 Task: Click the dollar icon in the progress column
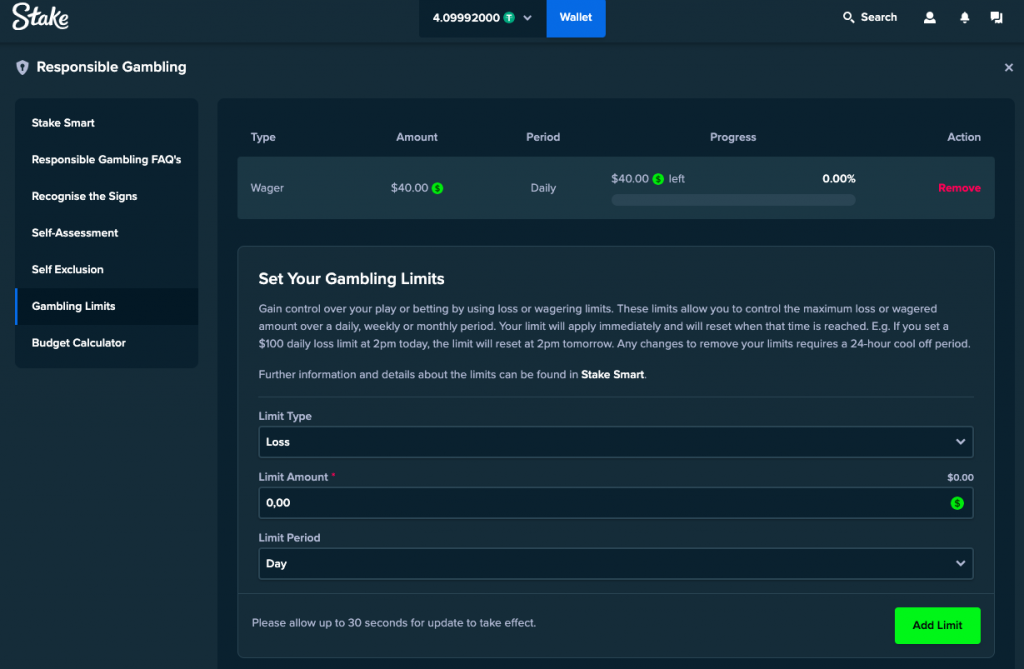tap(658, 179)
